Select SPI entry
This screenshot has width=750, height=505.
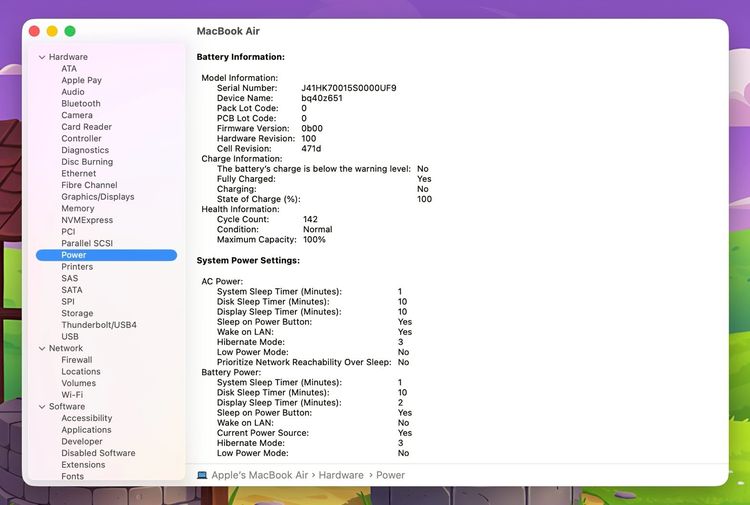(x=68, y=302)
